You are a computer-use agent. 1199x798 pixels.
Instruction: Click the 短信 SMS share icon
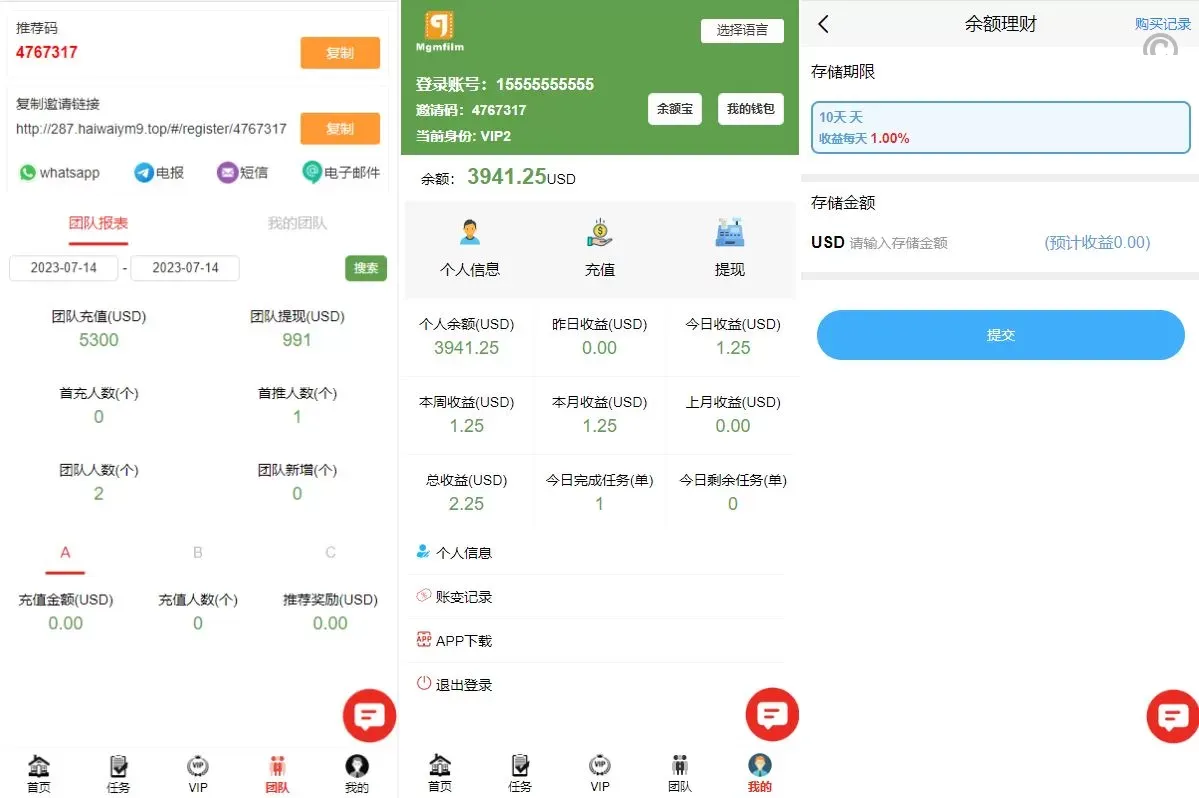point(228,173)
